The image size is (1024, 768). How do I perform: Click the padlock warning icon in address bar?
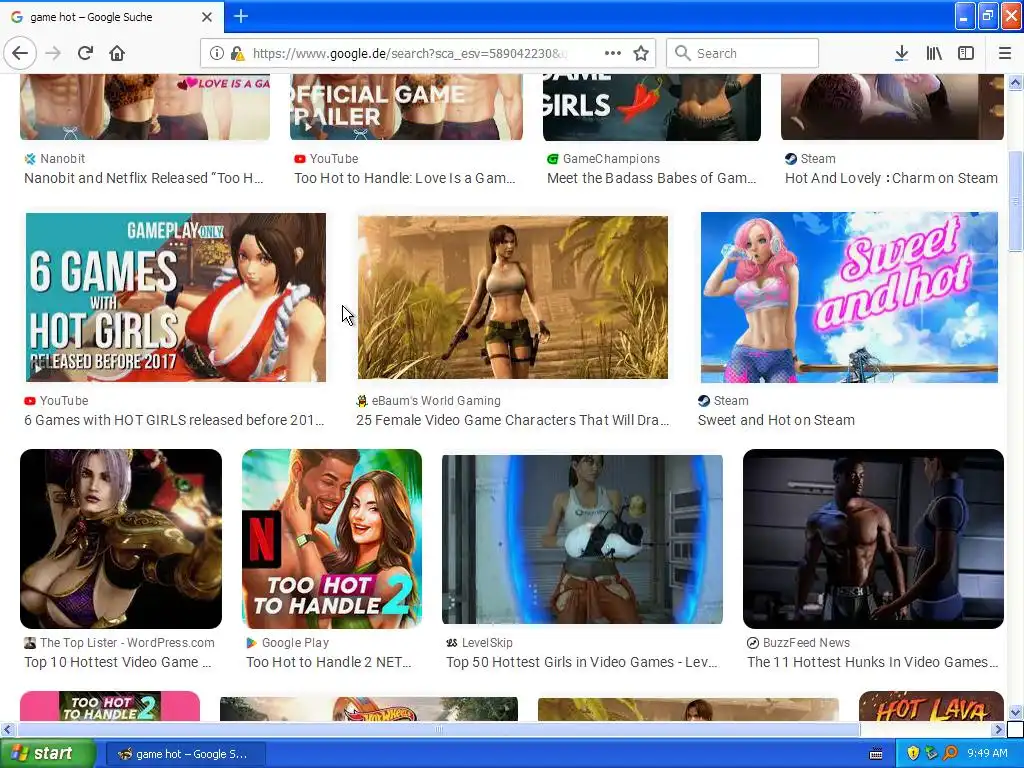pyautogui.click(x=237, y=54)
